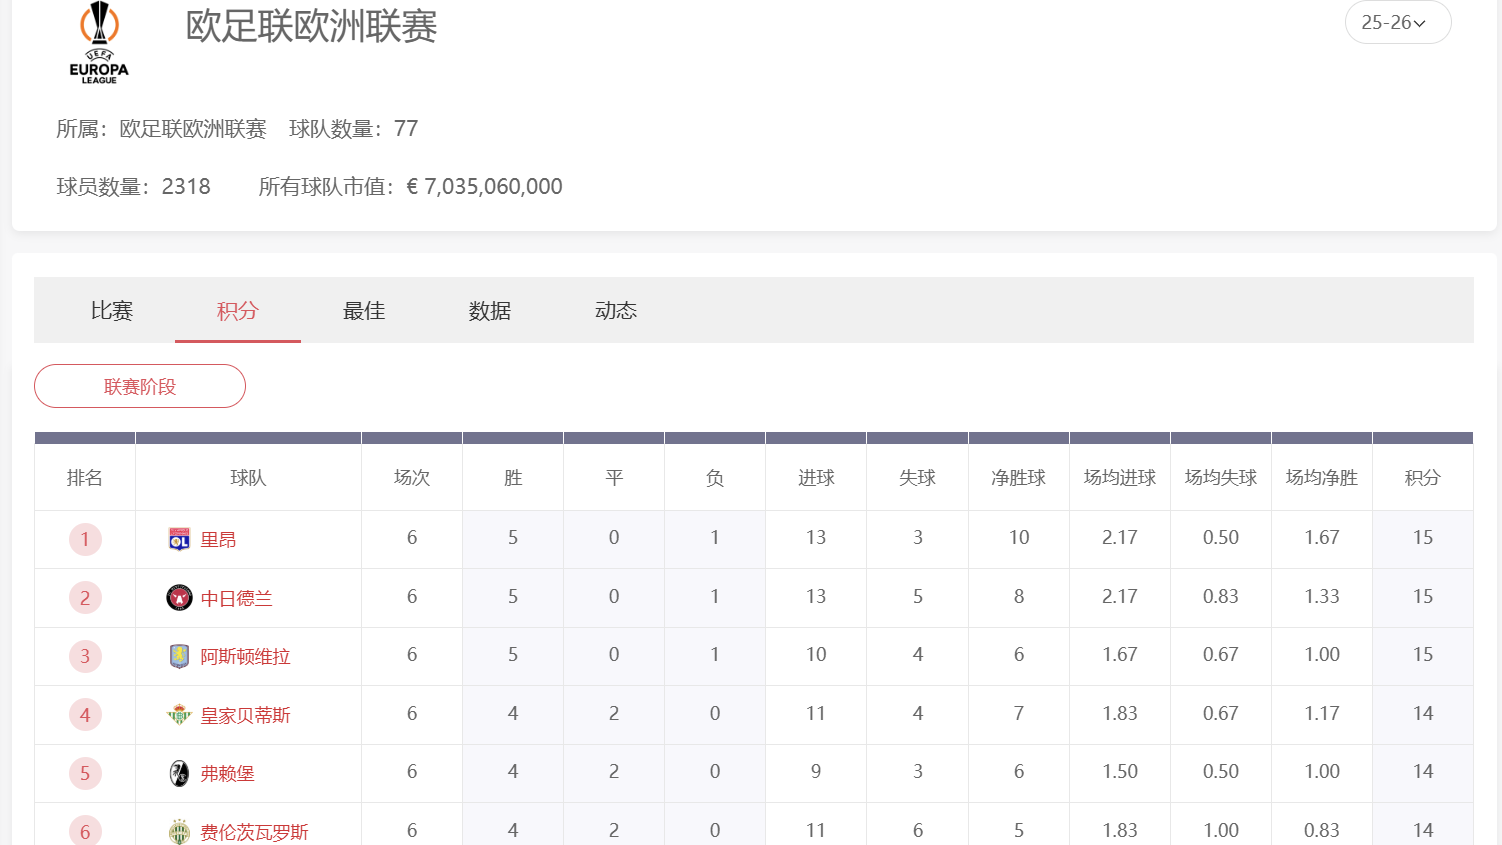Image resolution: width=1502 pixels, height=845 pixels.
Task: Open the 阿斯顿维拉 team name link
Action: click(245, 656)
